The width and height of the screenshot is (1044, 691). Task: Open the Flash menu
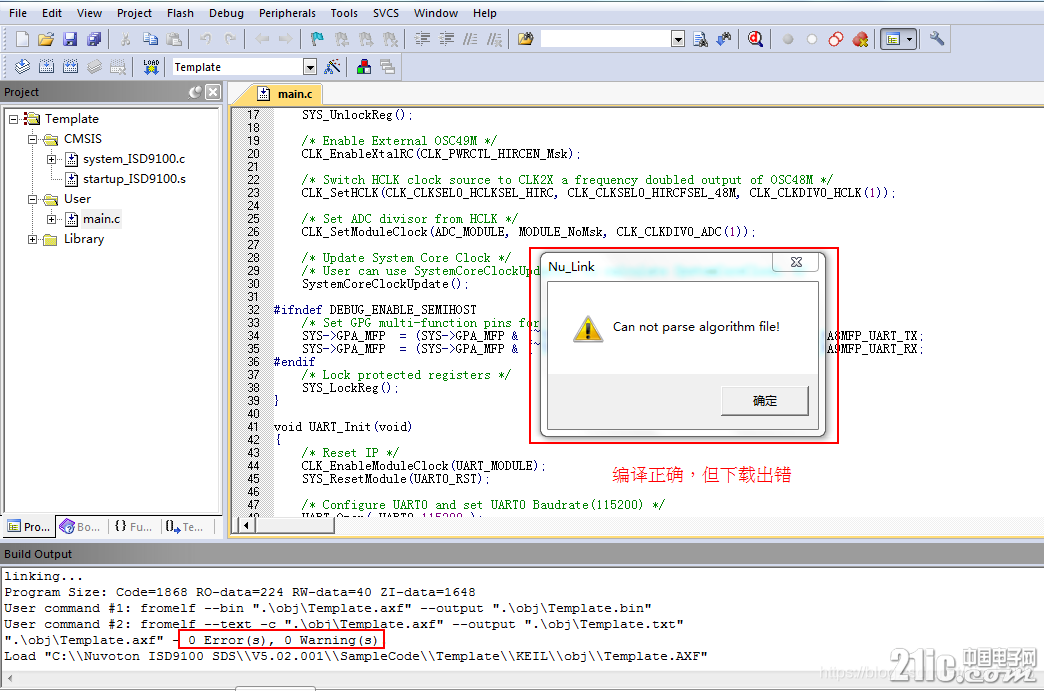click(180, 13)
